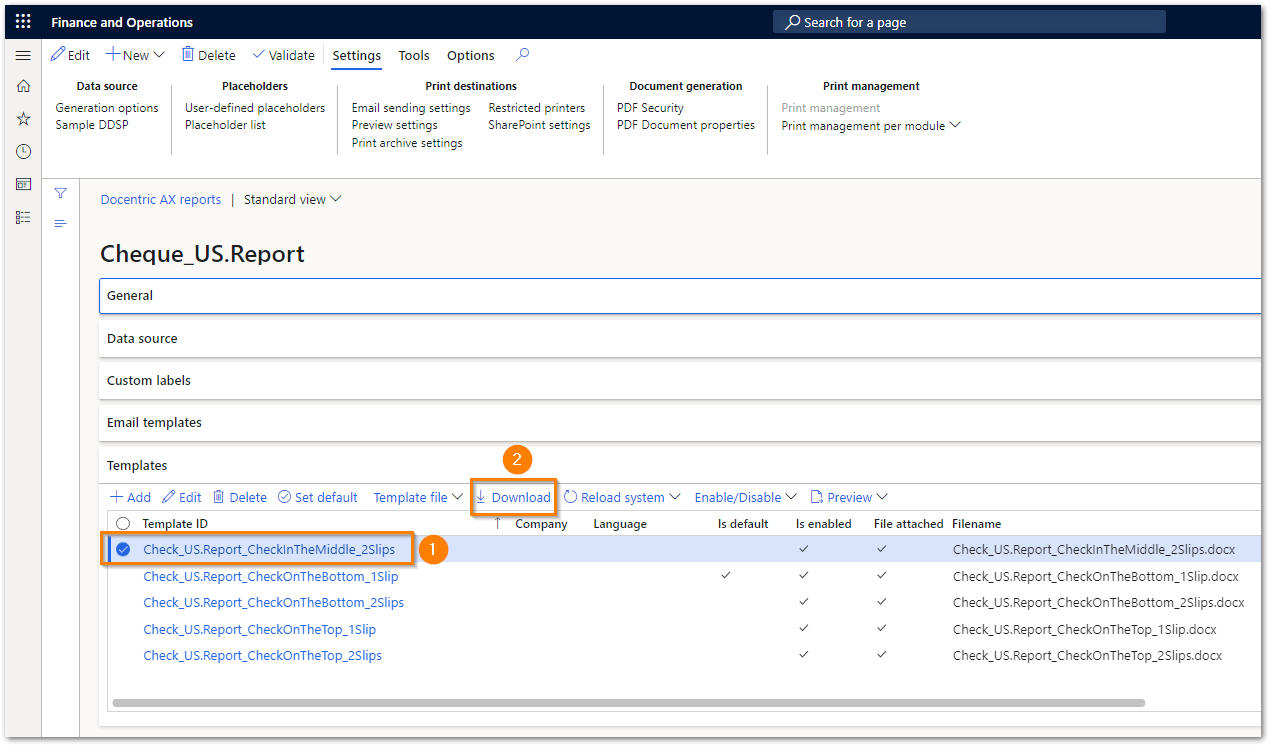1270x746 pixels.
Task: Click Delete in the Templates toolbar
Action: 240,497
